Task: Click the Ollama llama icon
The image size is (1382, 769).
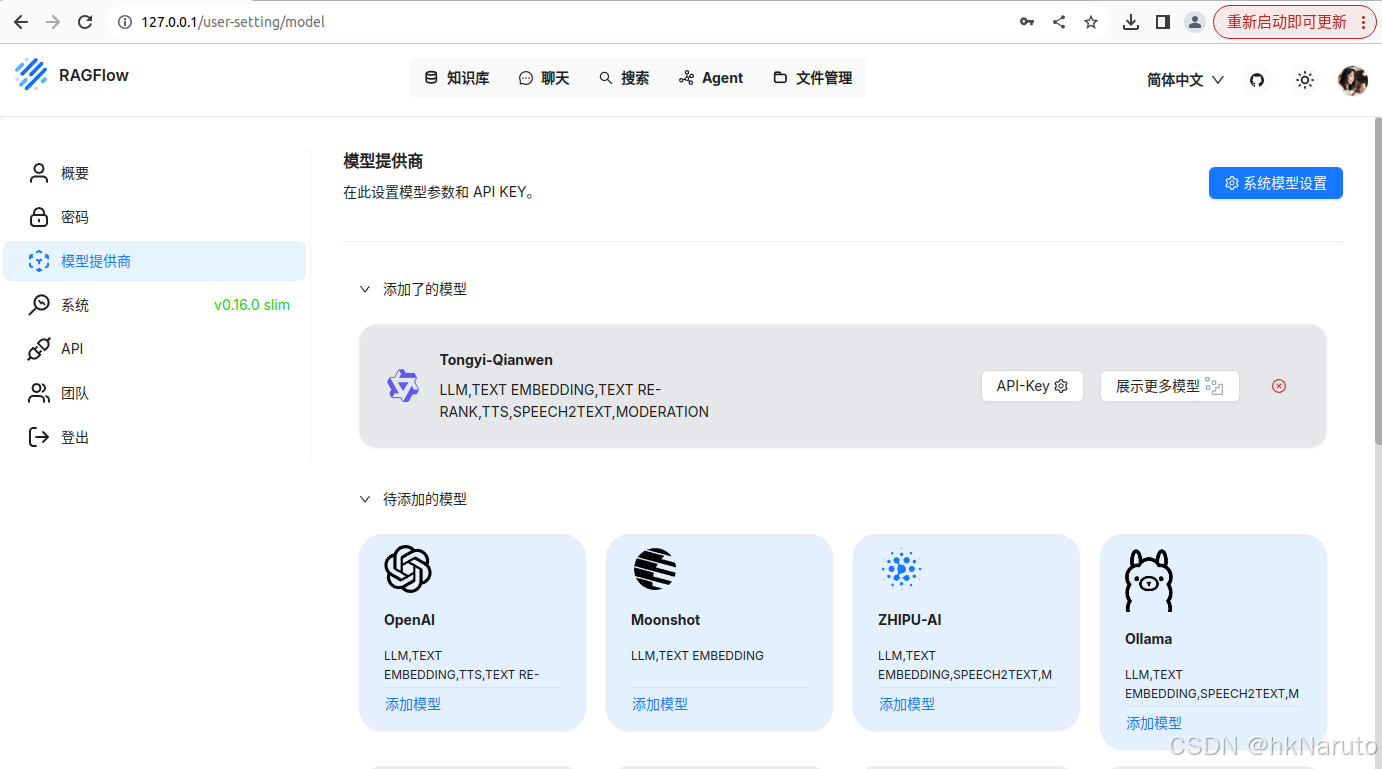Action: pos(1148,580)
